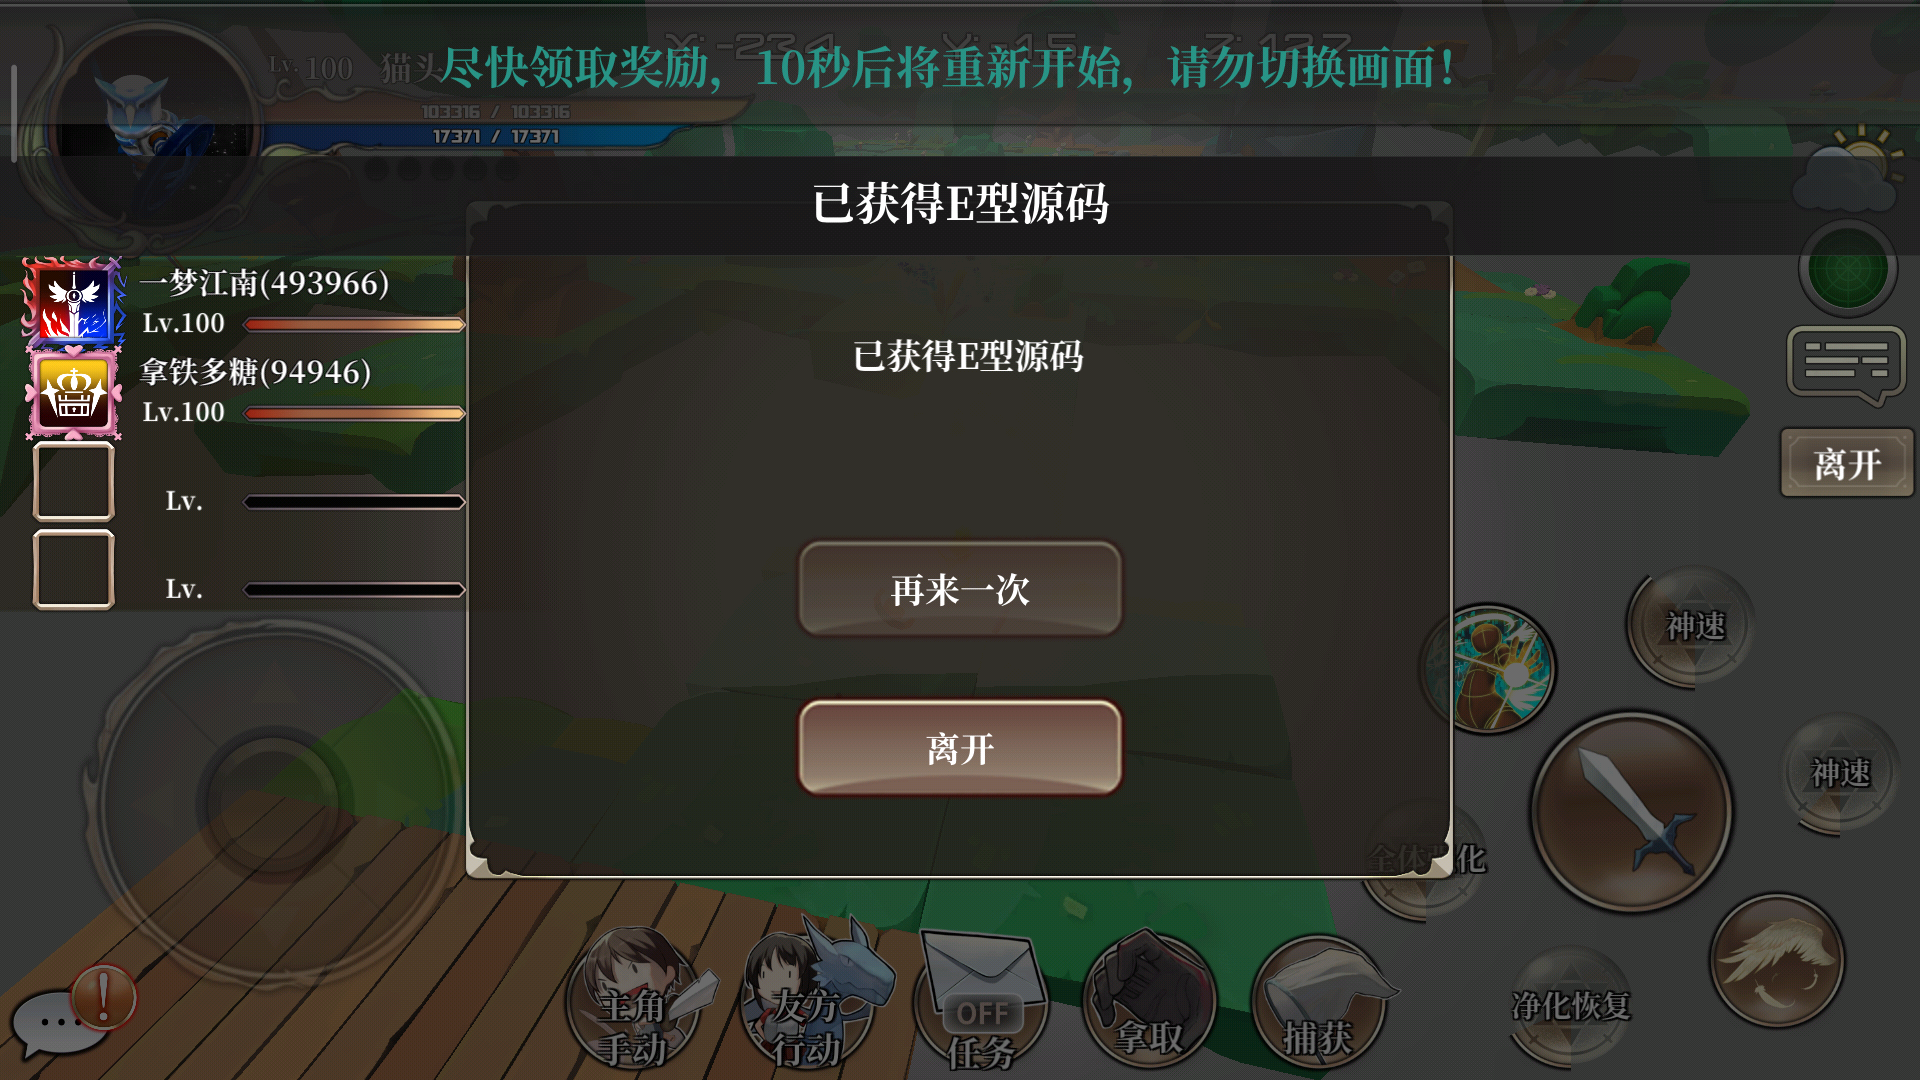Open the chat log speech-lines icon
1920x1080 pixels.
(x=1846, y=365)
